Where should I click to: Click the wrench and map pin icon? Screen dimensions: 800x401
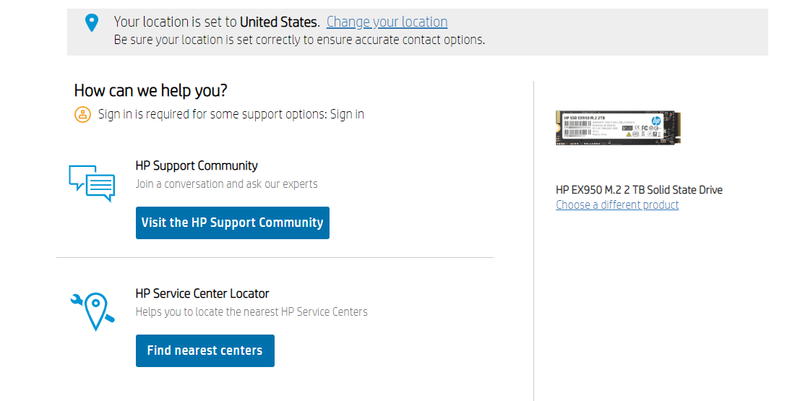pyautogui.click(x=92, y=311)
